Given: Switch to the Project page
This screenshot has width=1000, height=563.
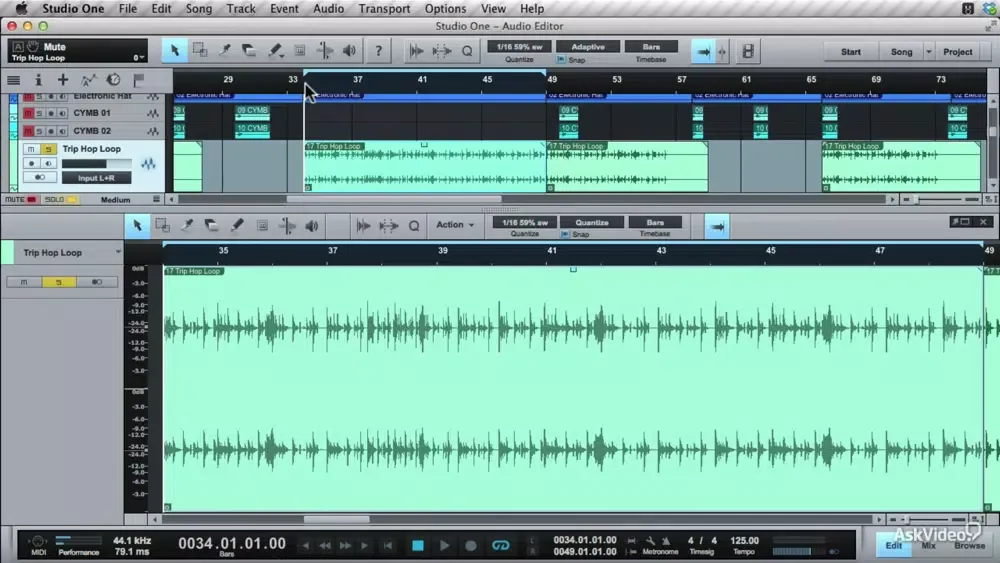Looking at the screenshot, I should point(957,52).
